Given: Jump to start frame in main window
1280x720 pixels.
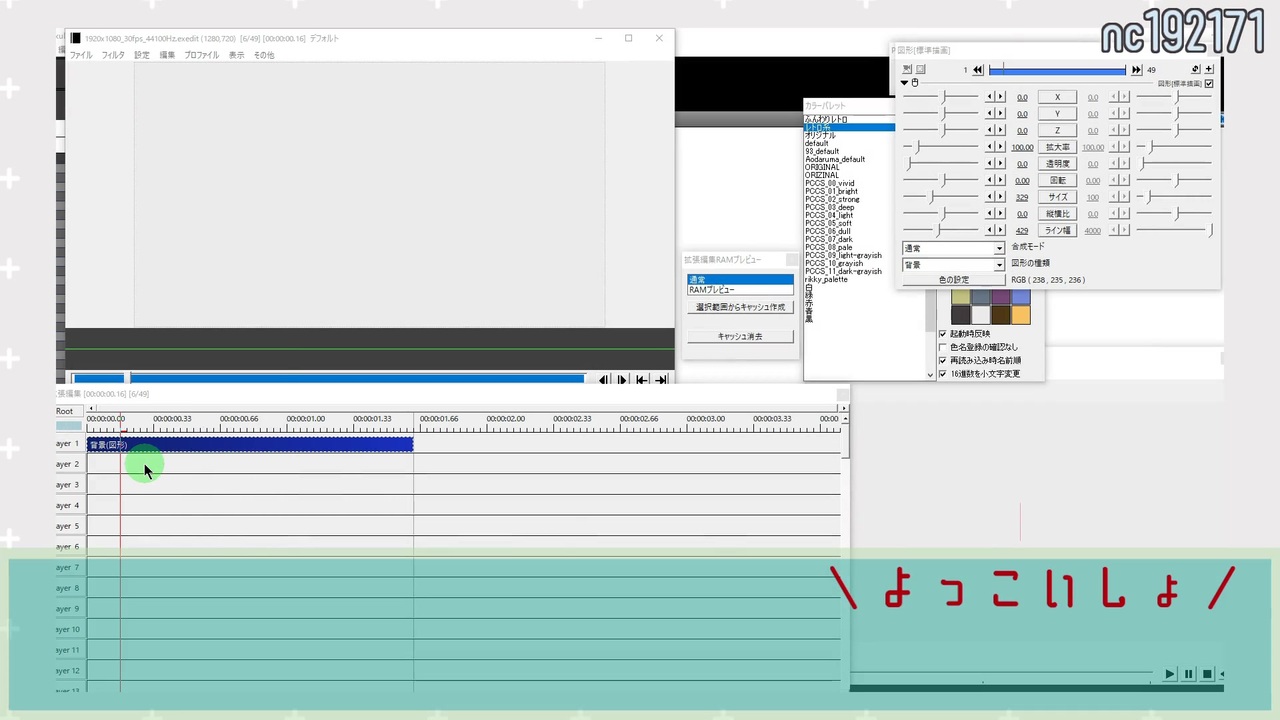Looking at the screenshot, I should pos(642,380).
